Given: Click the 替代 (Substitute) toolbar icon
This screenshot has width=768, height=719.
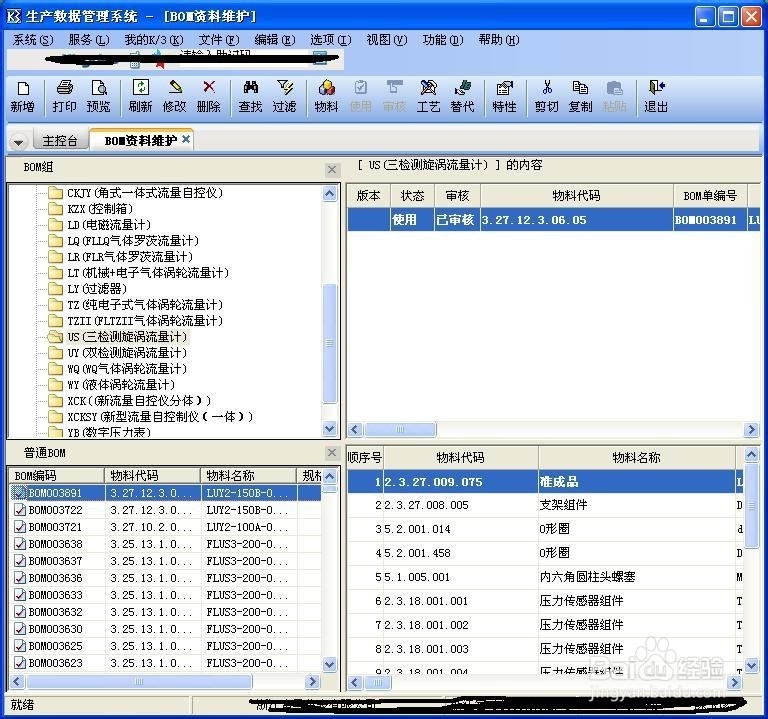Looking at the screenshot, I should [x=462, y=96].
